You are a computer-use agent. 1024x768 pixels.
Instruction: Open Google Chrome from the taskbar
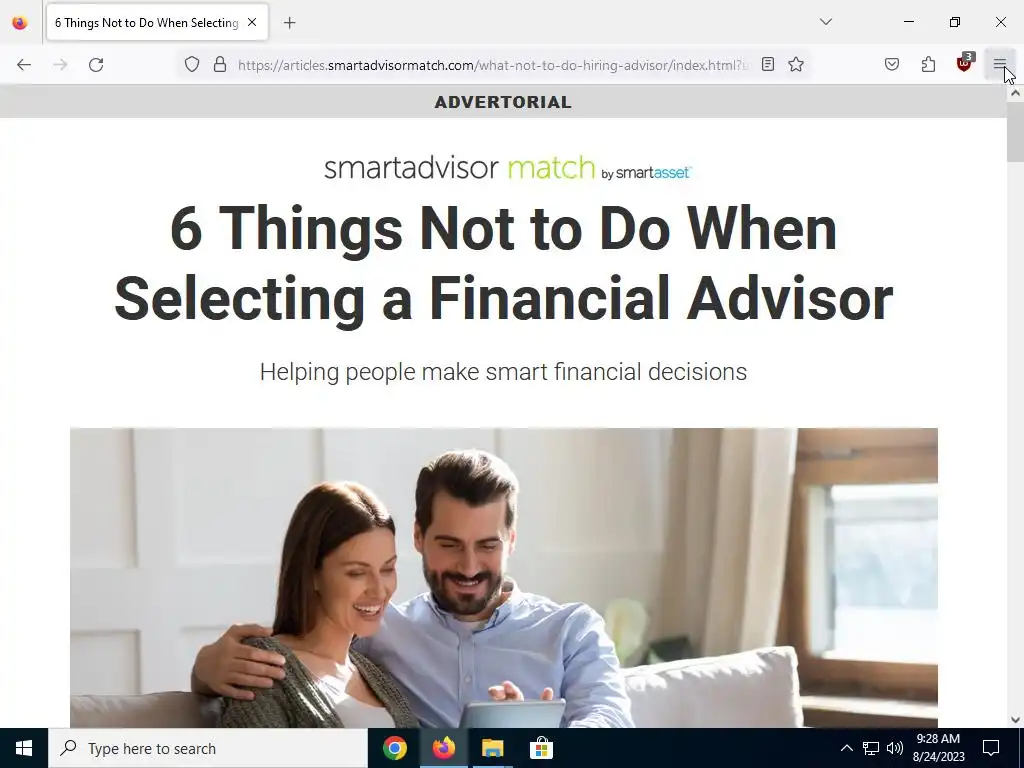click(x=394, y=748)
